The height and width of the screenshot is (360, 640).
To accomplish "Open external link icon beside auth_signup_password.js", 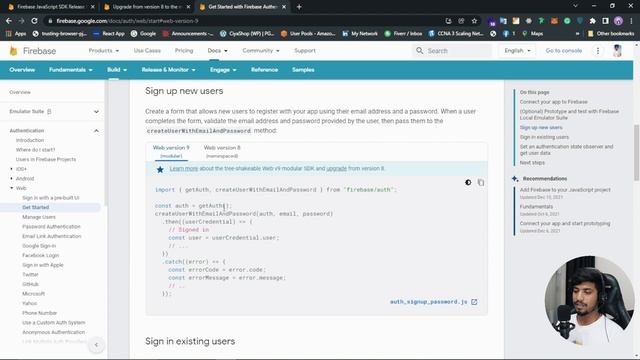I will [x=474, y=302].
